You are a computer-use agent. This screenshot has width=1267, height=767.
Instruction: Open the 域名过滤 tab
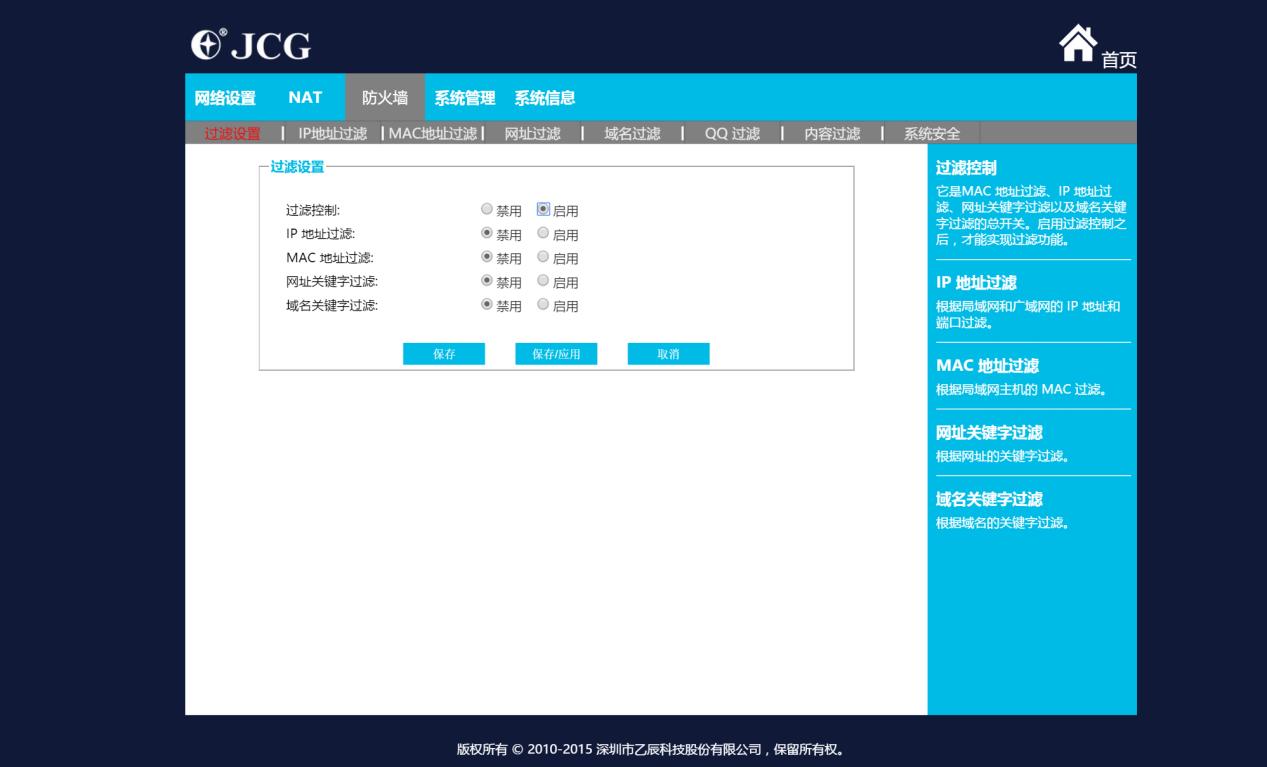(x=629, y=131)
